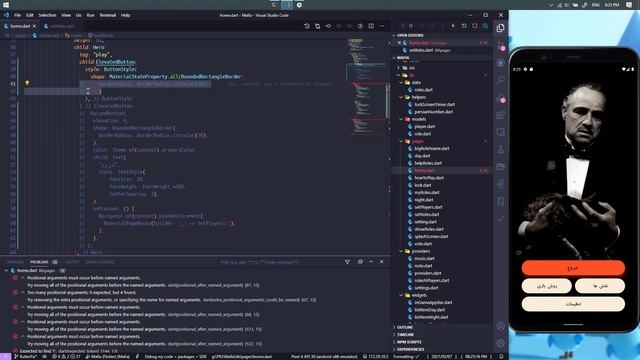This screenshot has width=640, height=360.
Task: Collapse home.dart group in Problems panel
Action: point(6,270)
